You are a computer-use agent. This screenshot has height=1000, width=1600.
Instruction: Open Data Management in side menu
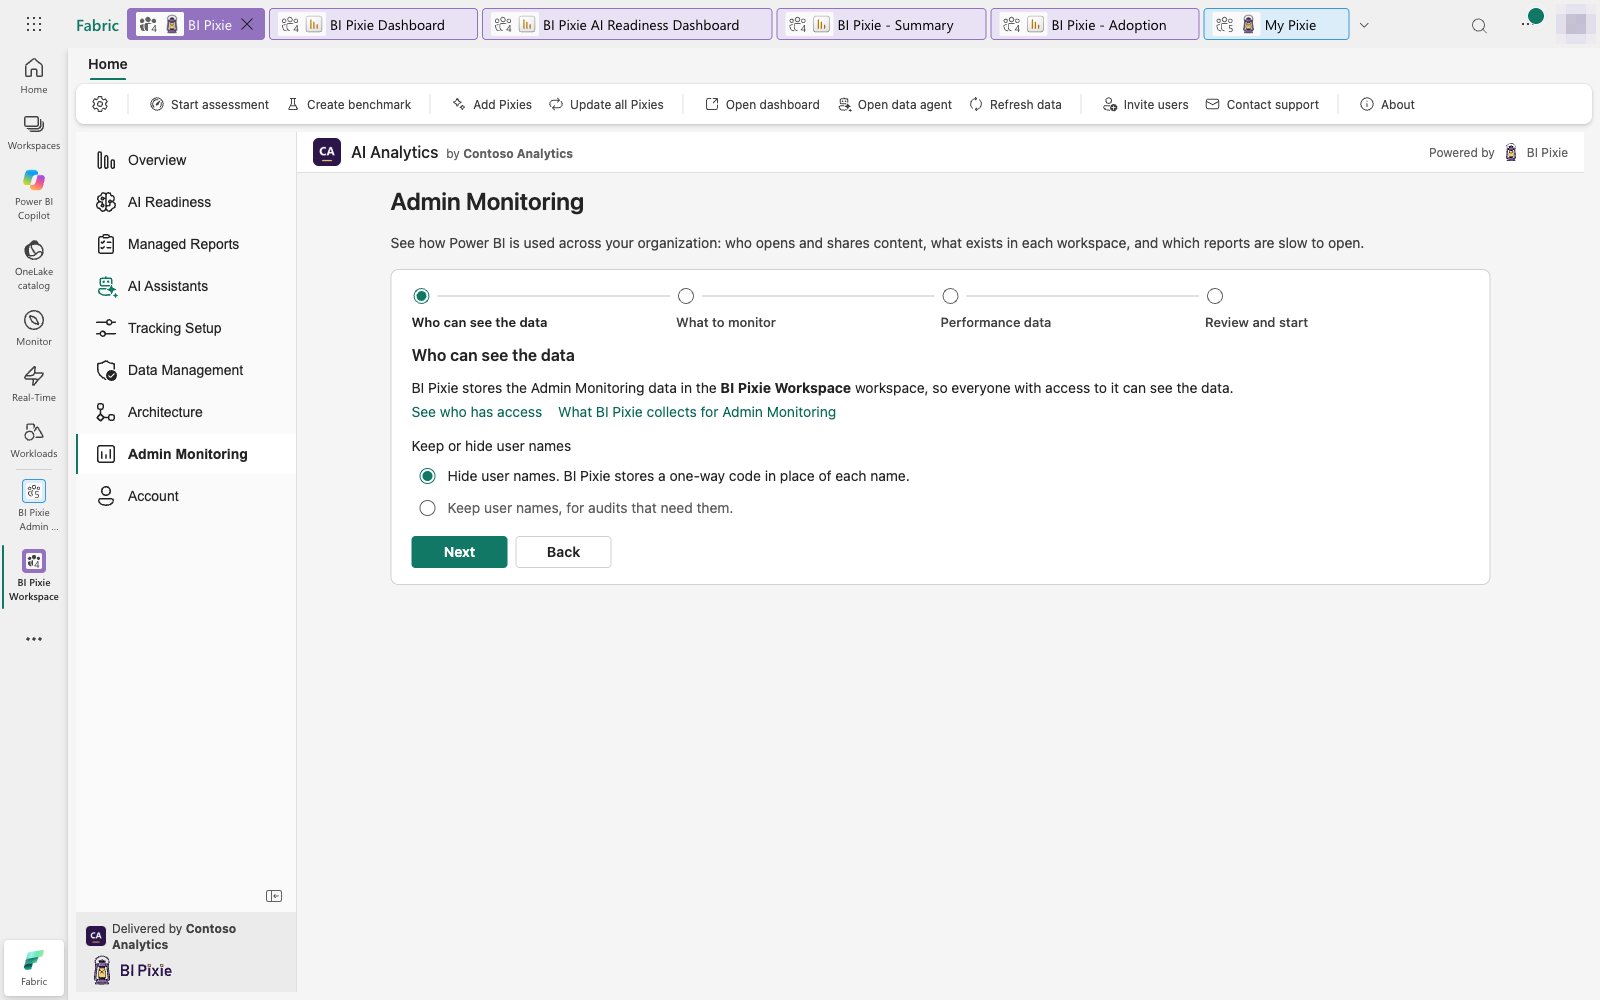[186, 370]
